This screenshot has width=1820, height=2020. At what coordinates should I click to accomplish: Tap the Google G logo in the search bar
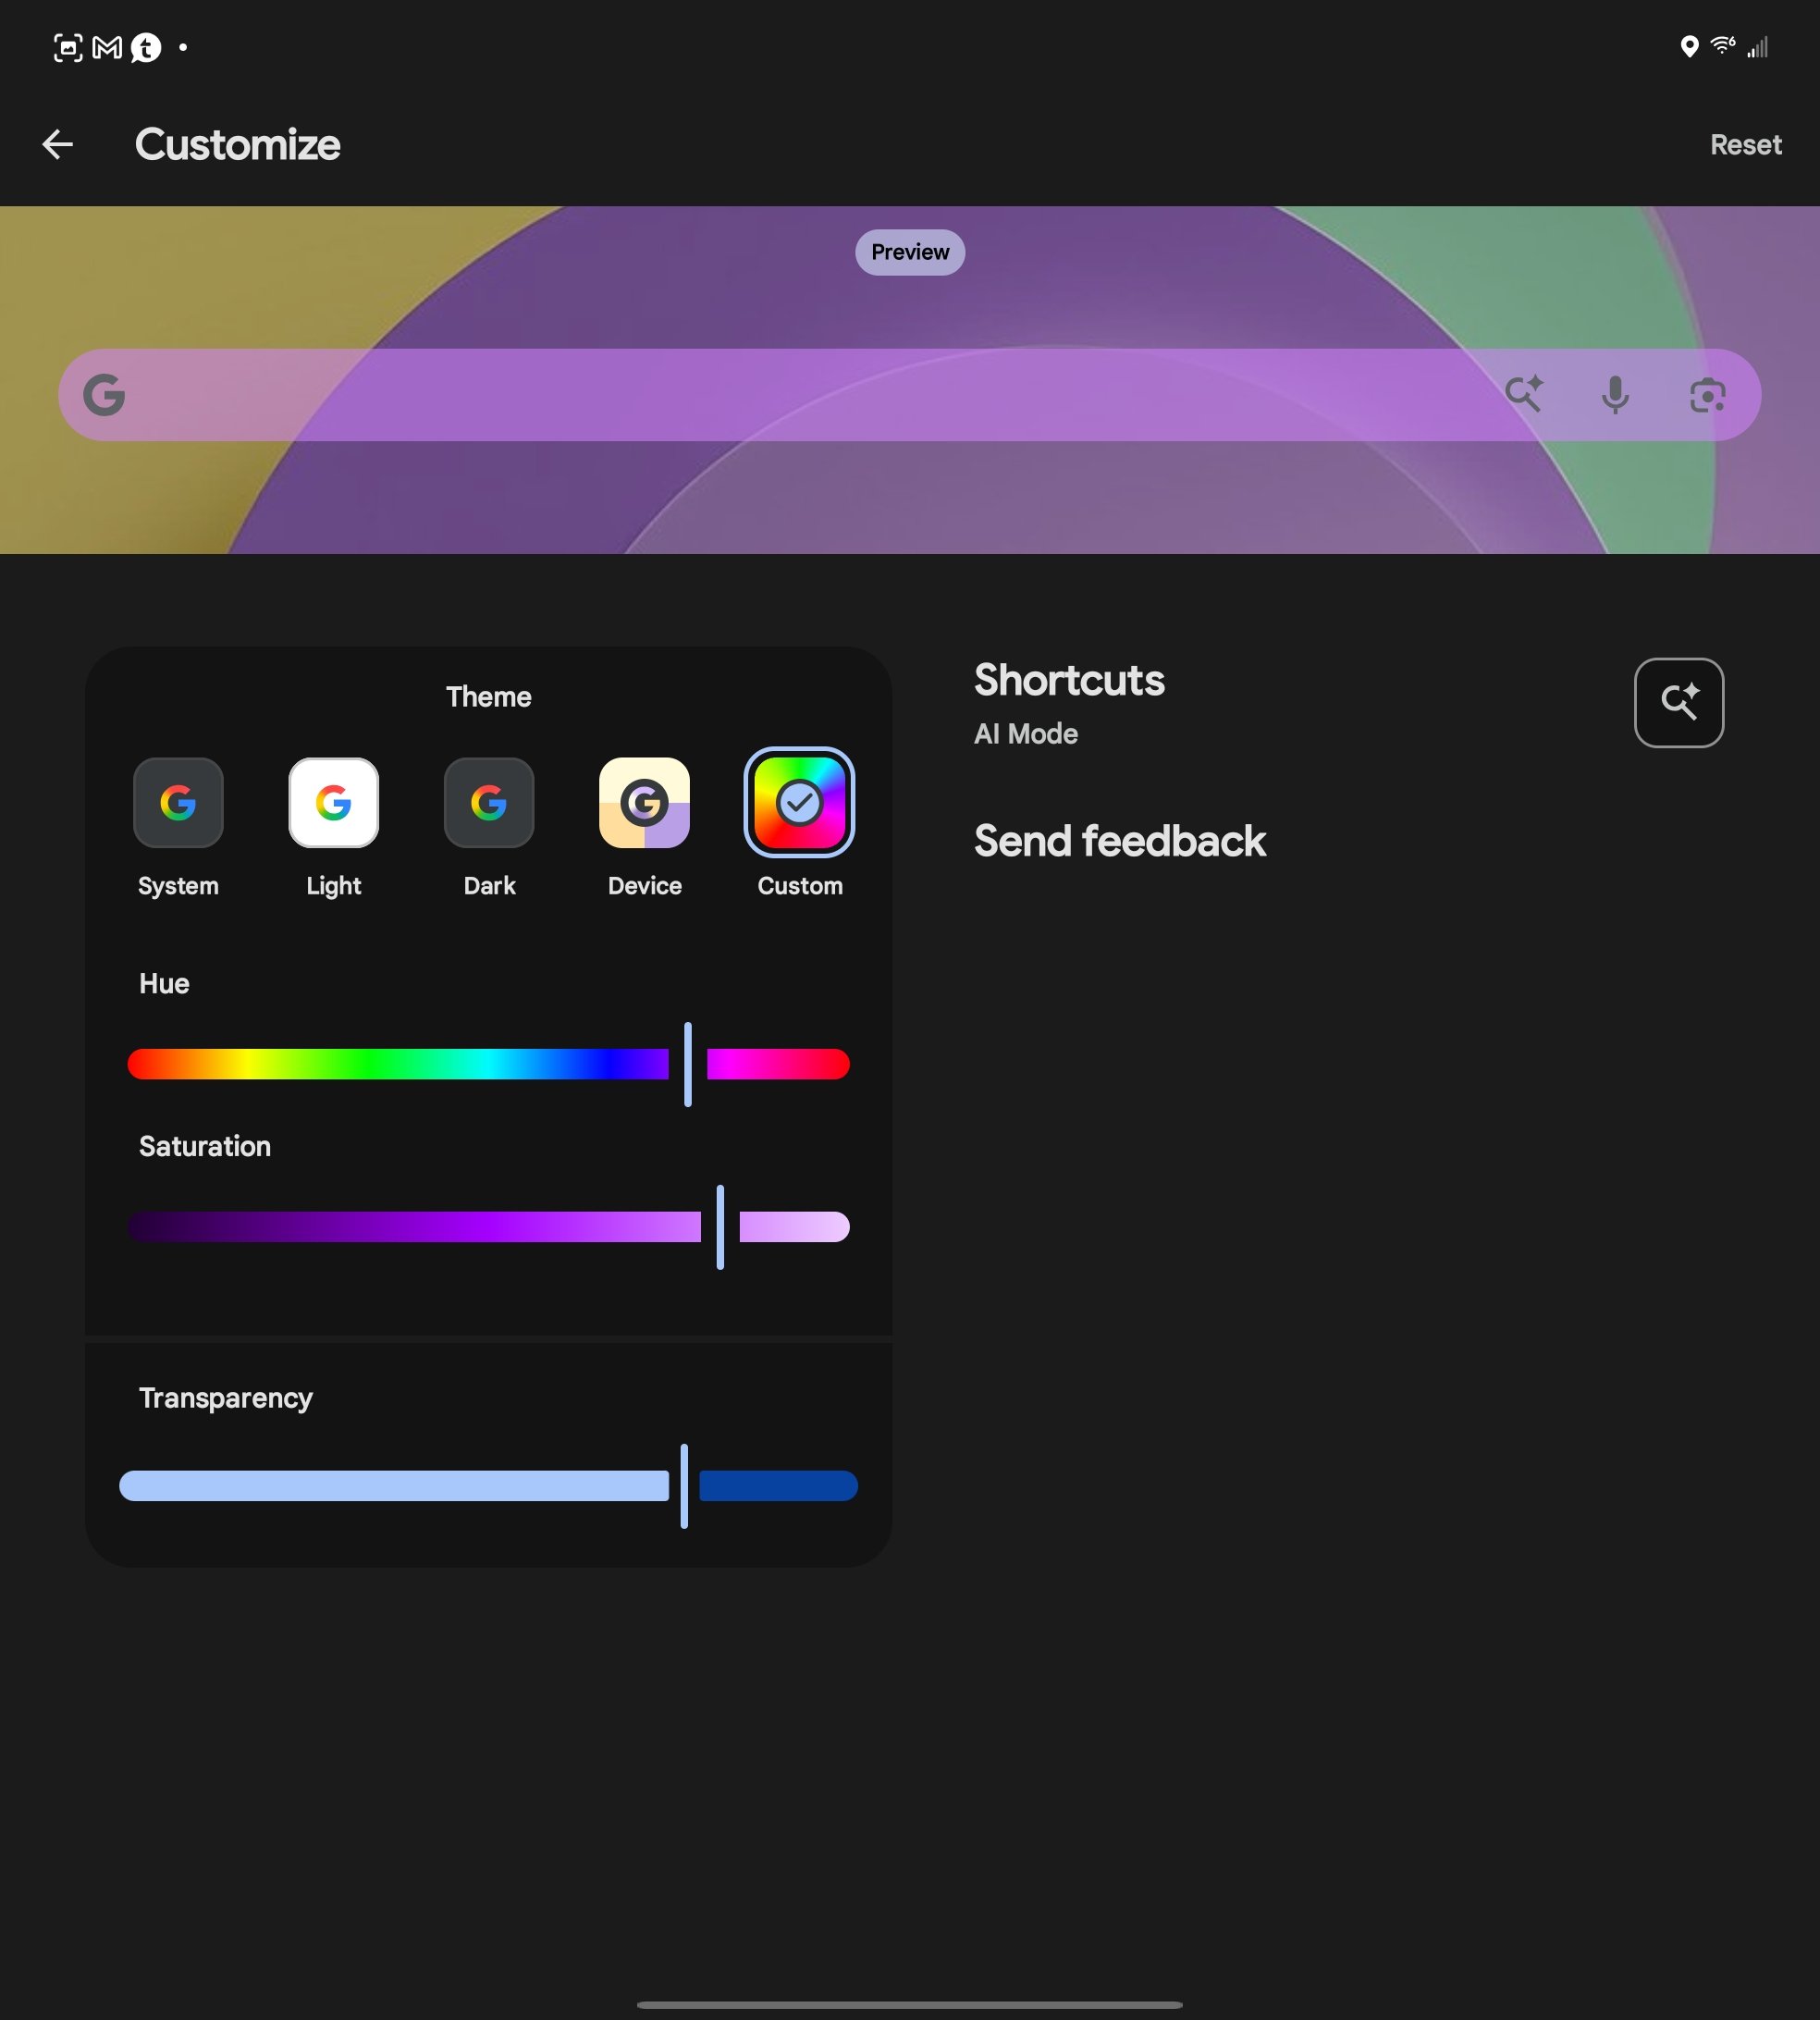tap(104, 395)
